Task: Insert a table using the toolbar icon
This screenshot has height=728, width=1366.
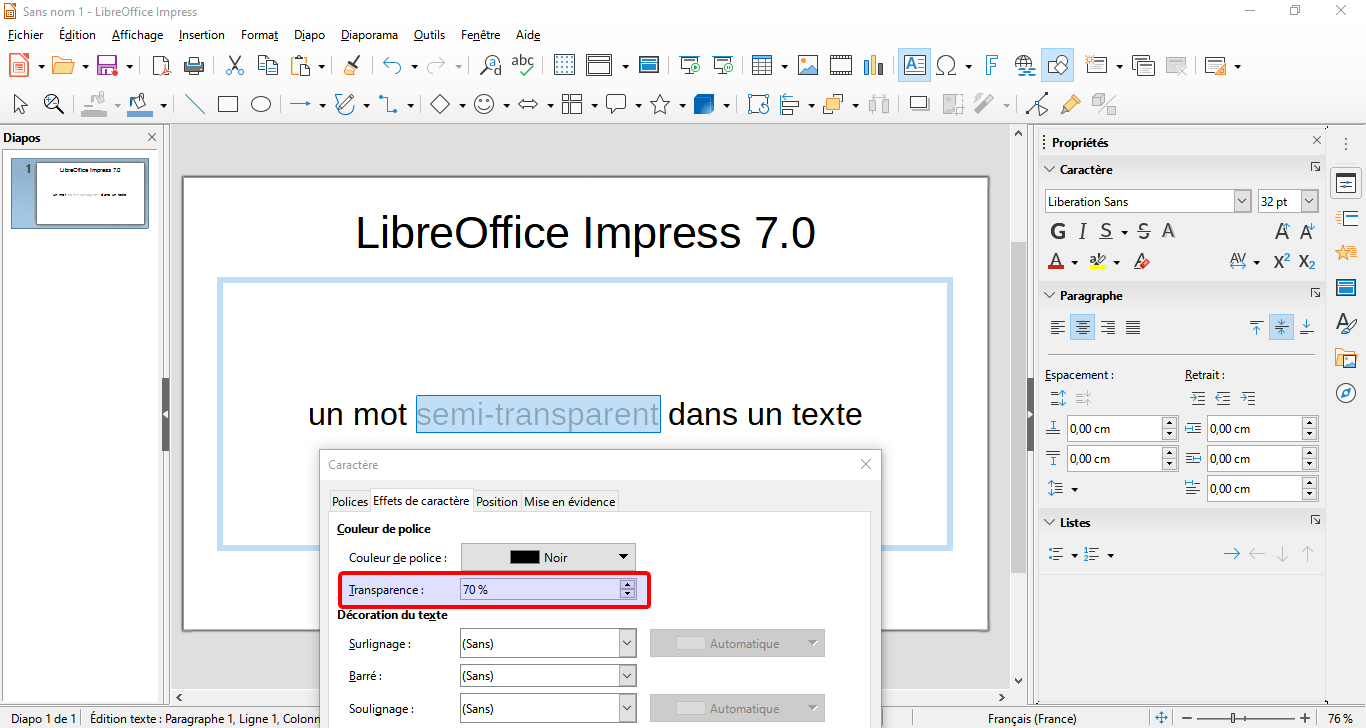Action: point(762,66)
